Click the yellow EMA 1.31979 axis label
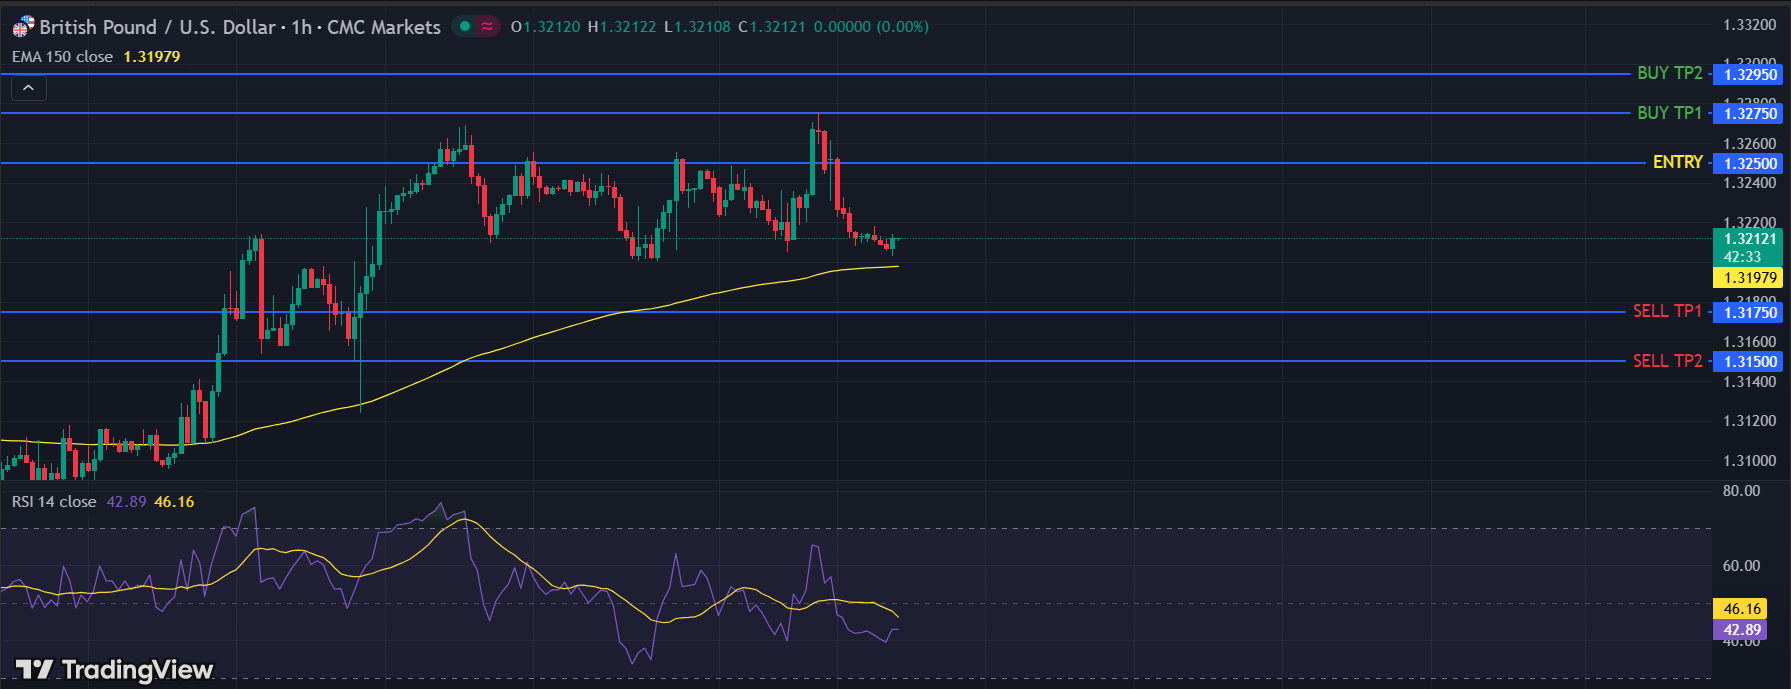Viewport: 1791px width, 689px height. click(x=1750, y=278)
